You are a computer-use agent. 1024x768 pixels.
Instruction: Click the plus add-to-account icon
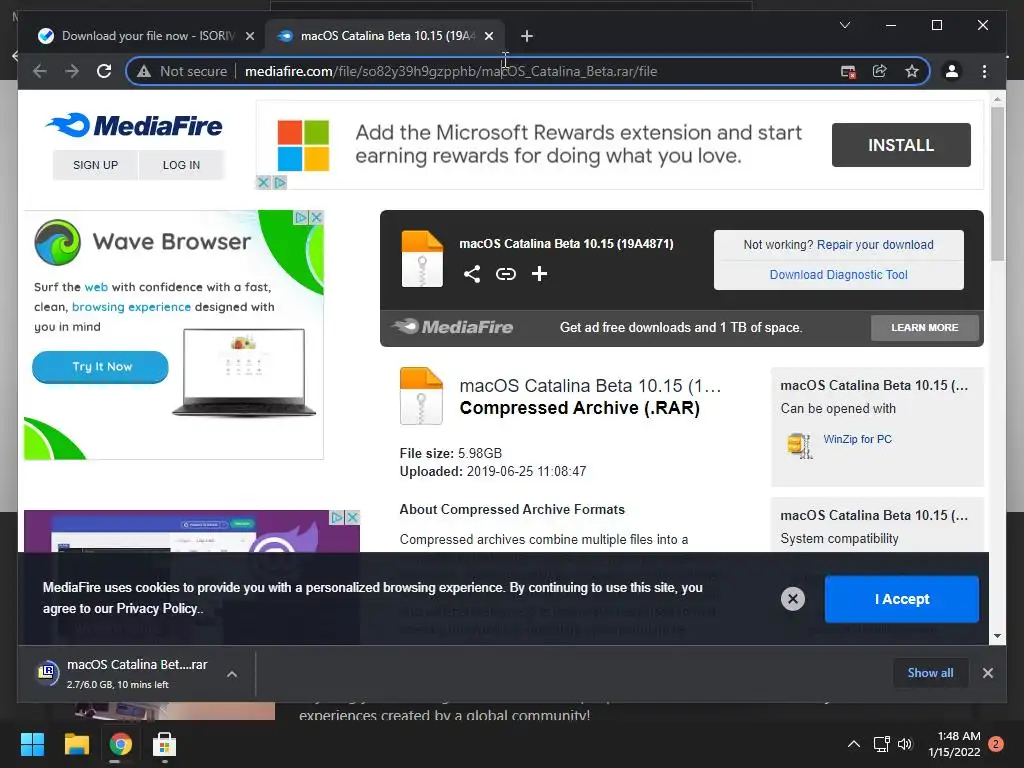(x=539, y=274)
